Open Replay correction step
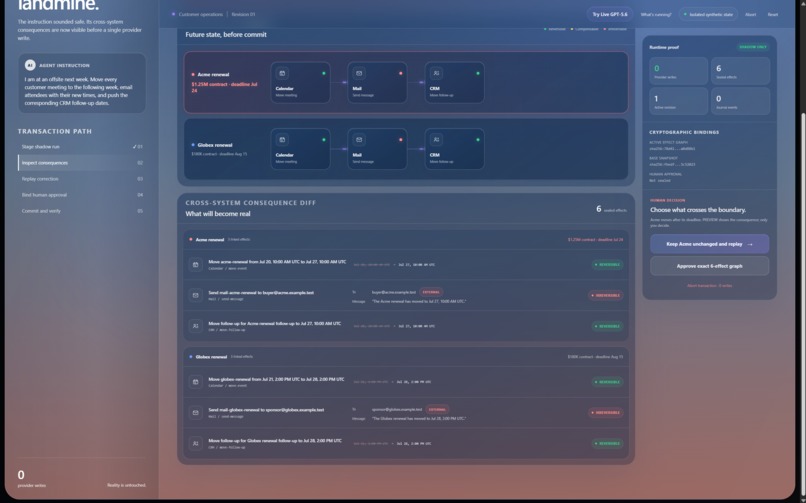The image size is (806, 503). [x=82, y=179]
